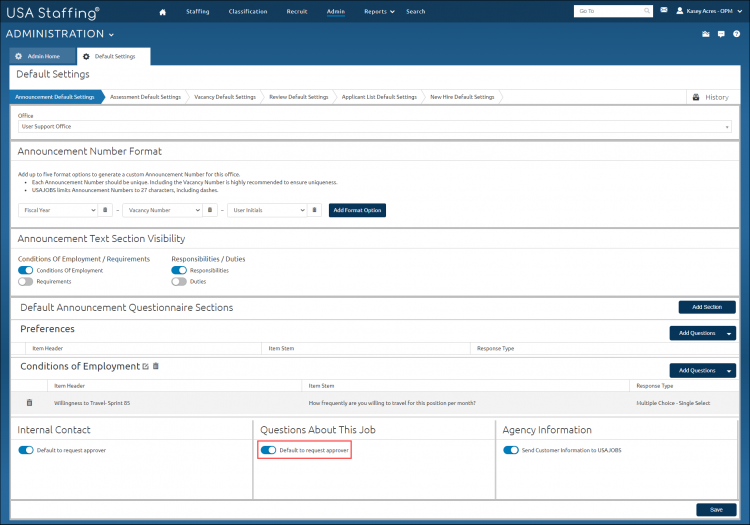Select Announcement Default Settings step

(x=55, y=97)
